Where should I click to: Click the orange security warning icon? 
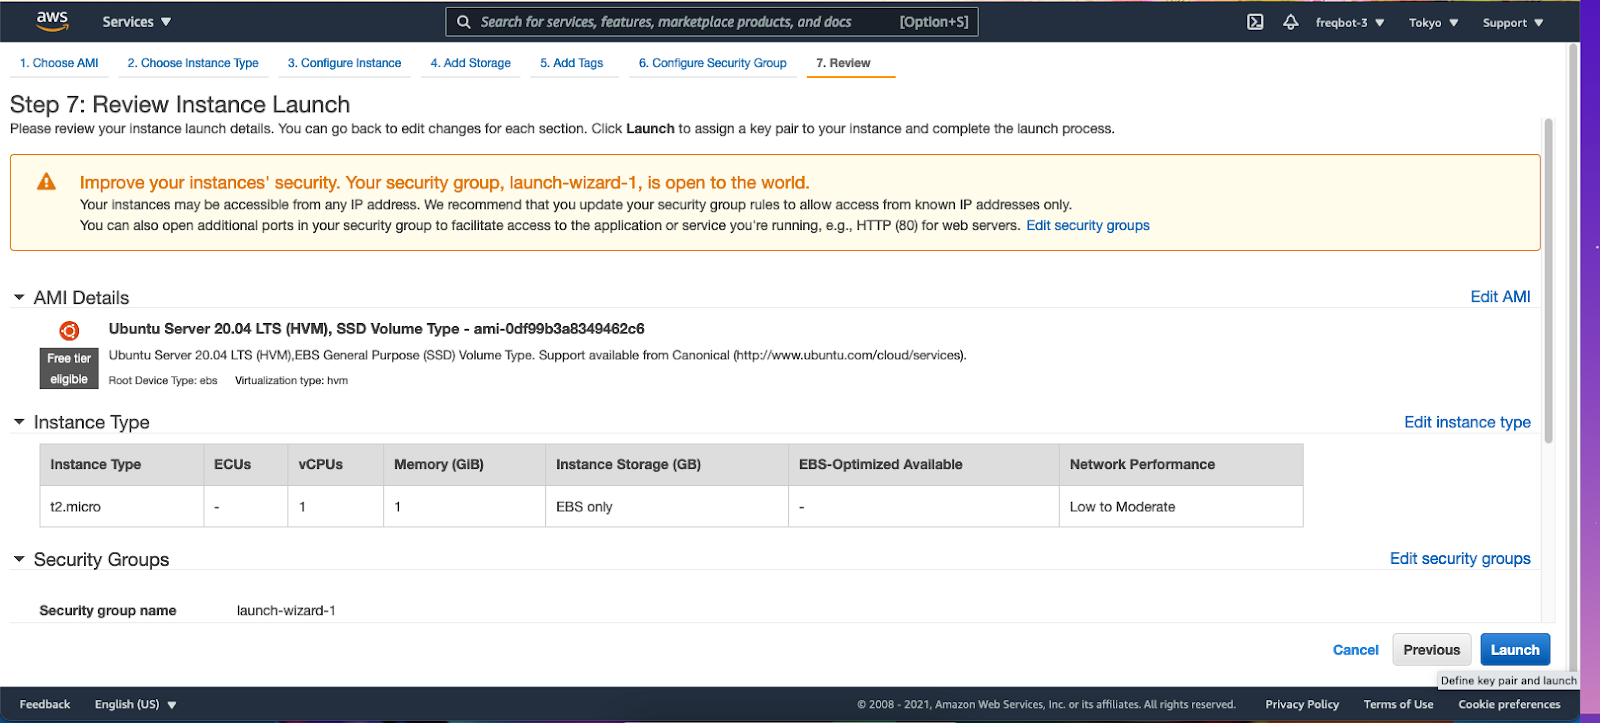46,182
